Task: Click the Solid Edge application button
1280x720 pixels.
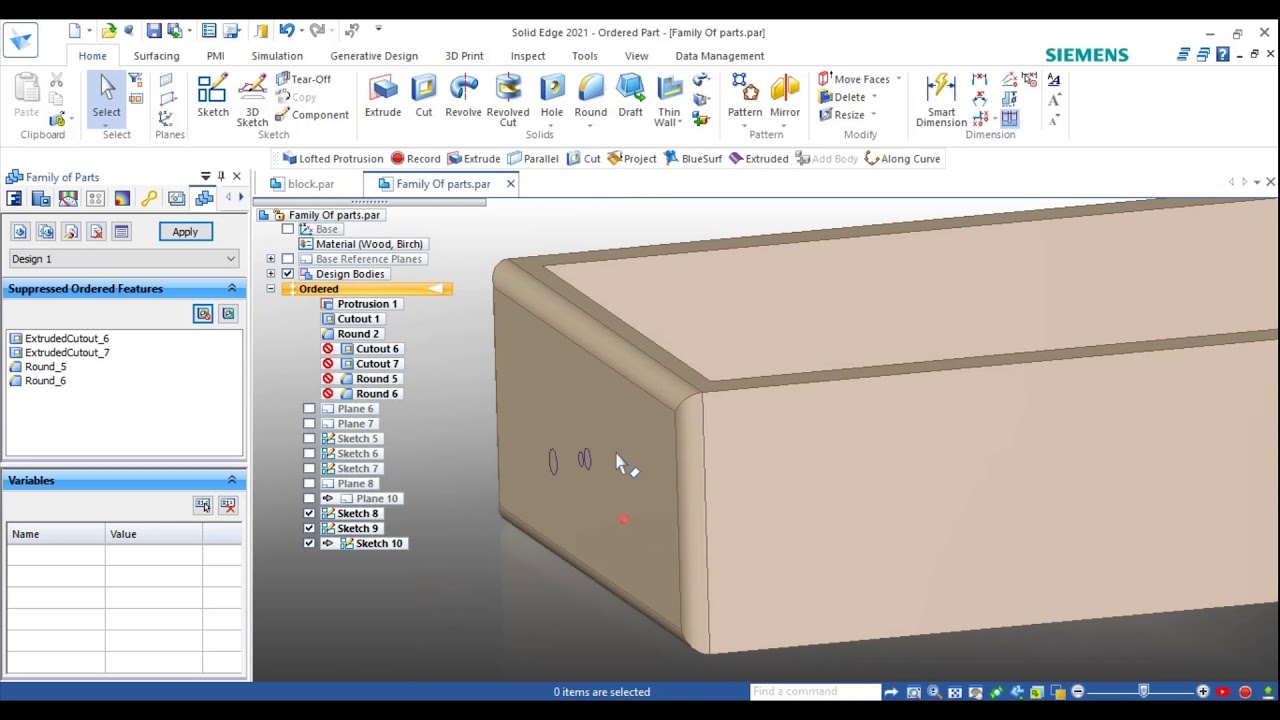Action: click(x=20, y=41)
